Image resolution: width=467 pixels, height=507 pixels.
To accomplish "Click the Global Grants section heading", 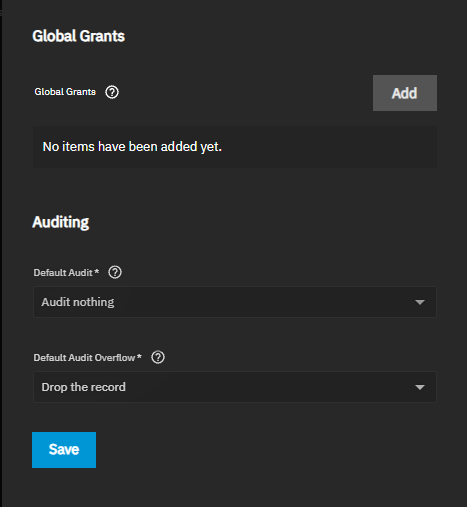I will 79,36.
